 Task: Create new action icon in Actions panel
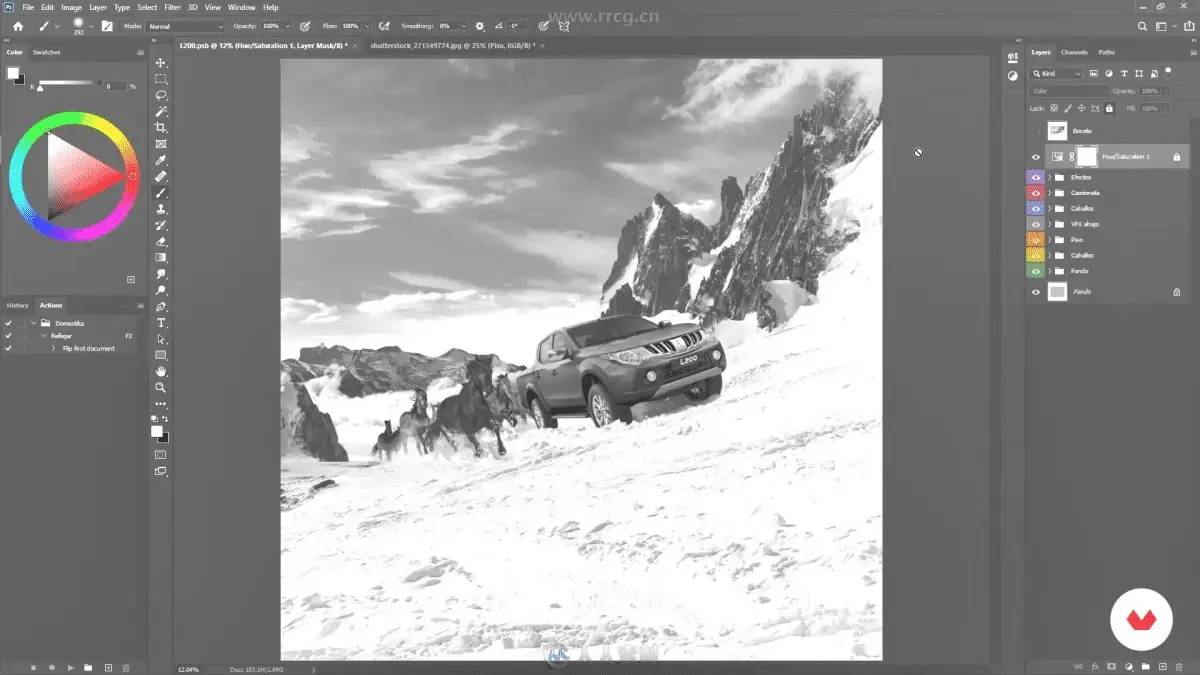[x=107, y=667]
